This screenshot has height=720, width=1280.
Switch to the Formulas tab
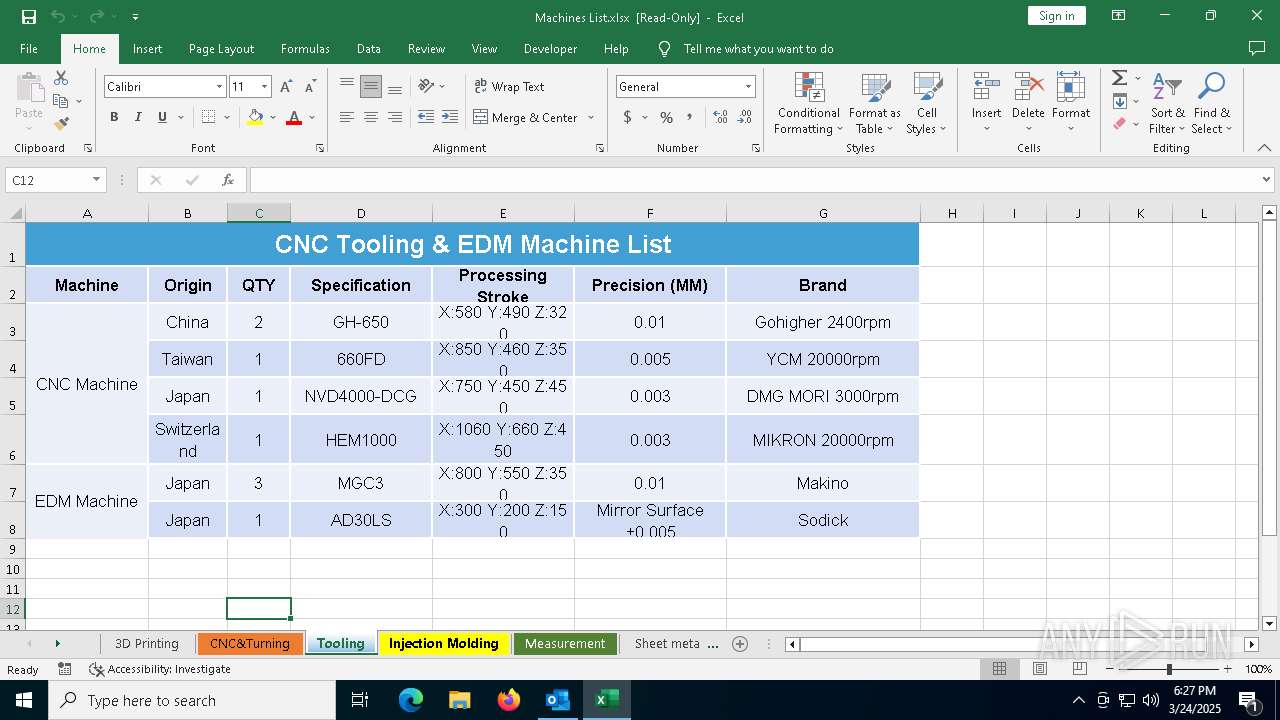pyautogui.click(x=305, y=48)
